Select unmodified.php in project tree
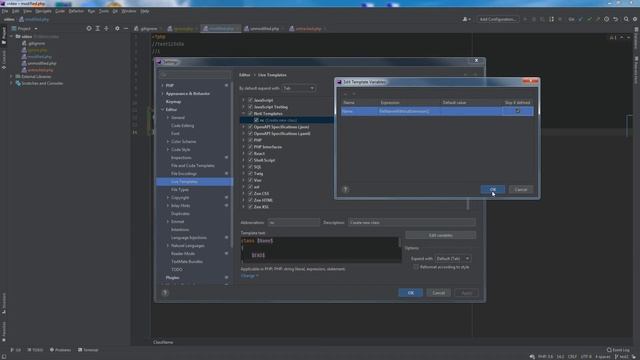Screen dimensions: 640x360 (42, 63)
